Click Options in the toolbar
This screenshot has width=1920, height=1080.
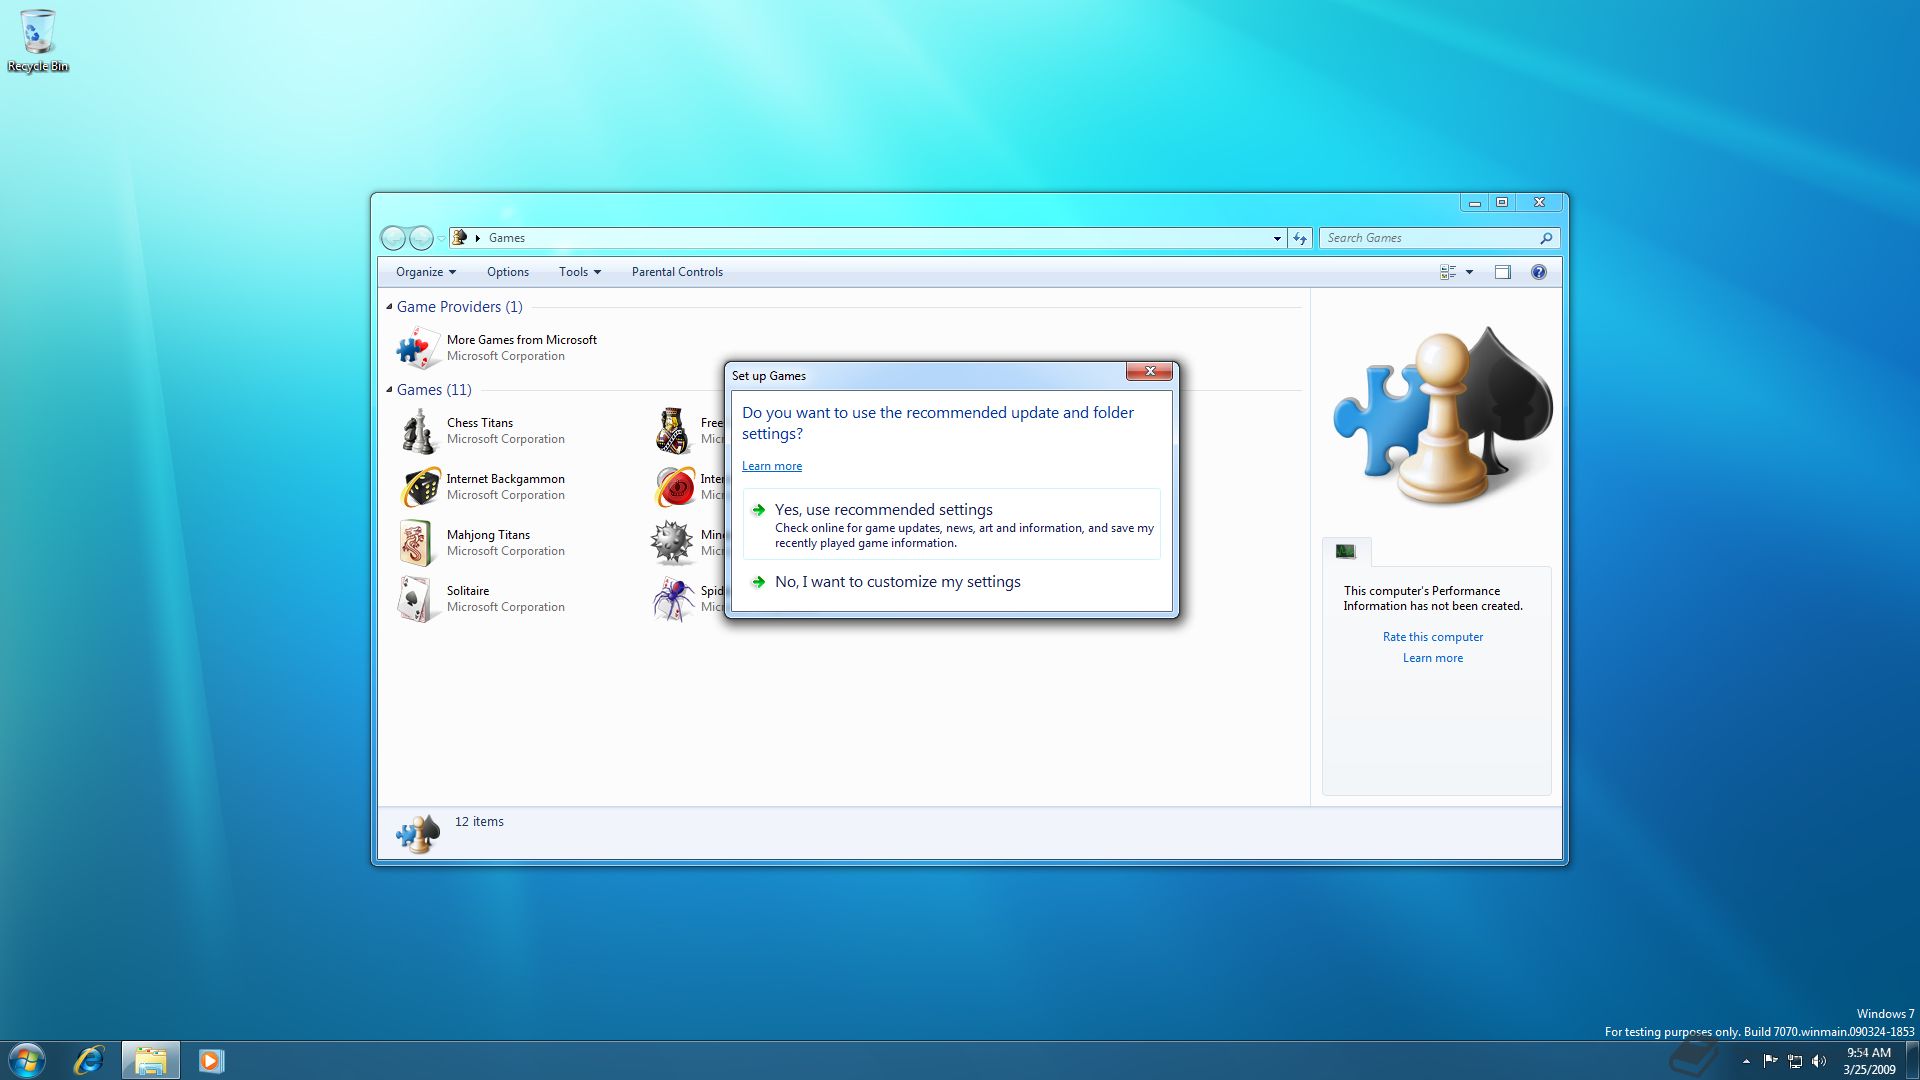click(508, 272)
